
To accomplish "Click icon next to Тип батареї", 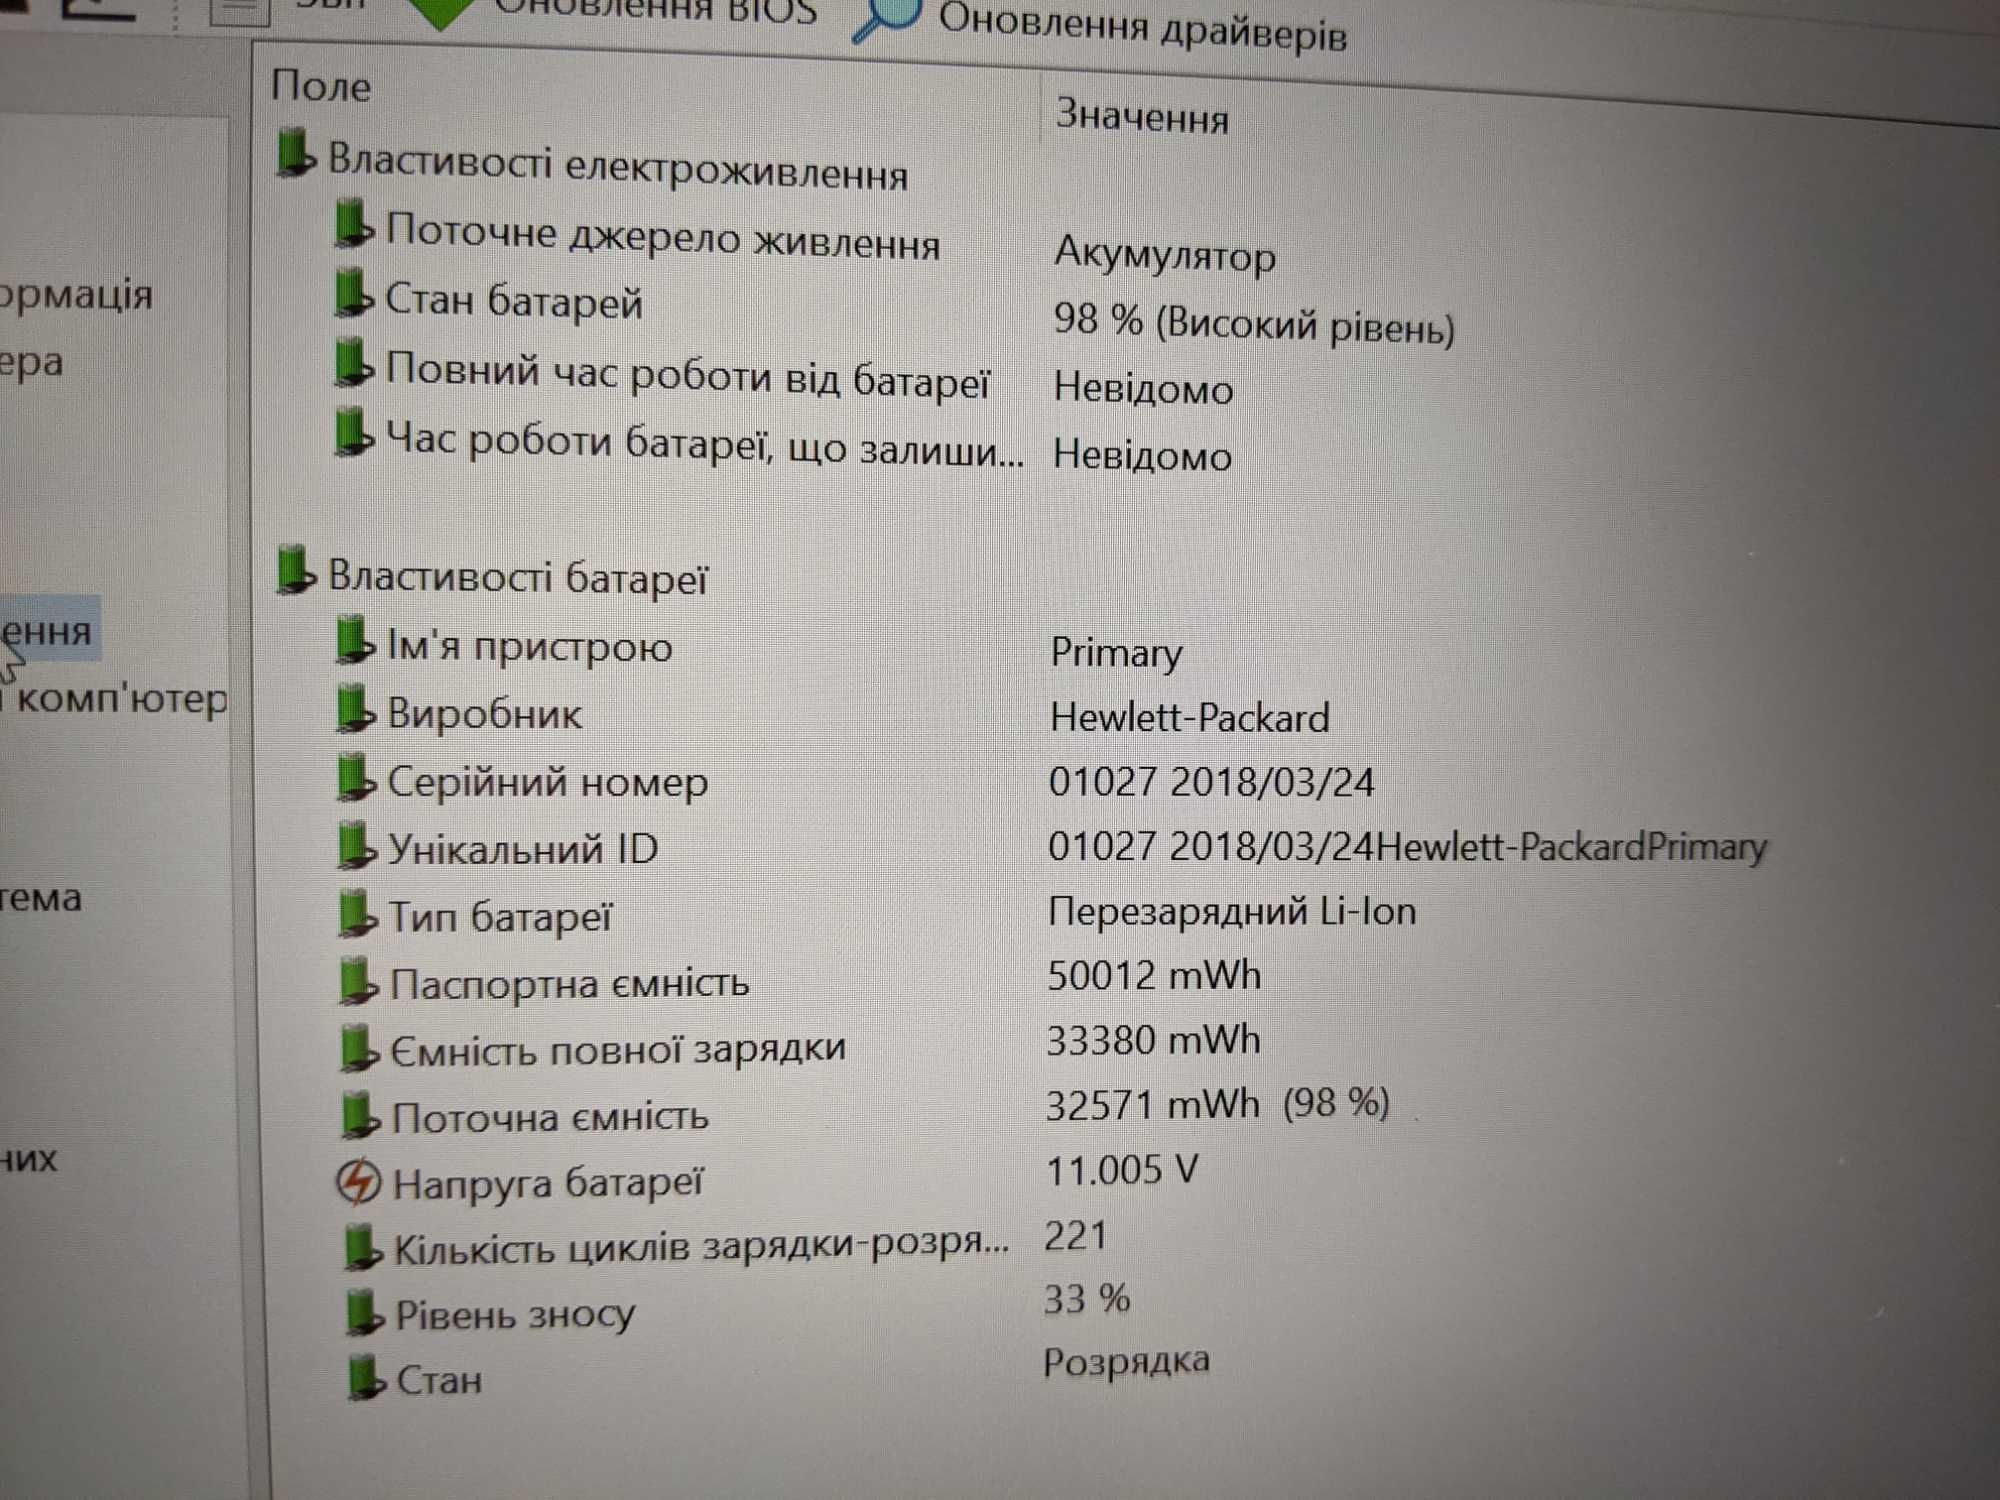I will pos(358,913).
